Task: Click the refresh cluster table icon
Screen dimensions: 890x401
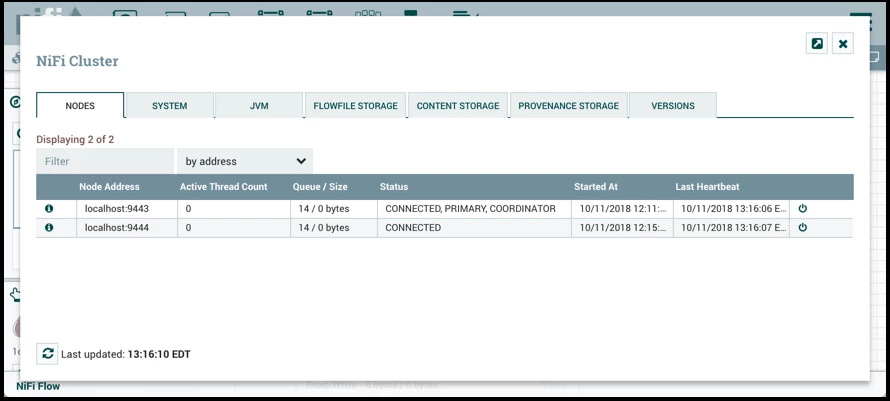Action: 48,354
